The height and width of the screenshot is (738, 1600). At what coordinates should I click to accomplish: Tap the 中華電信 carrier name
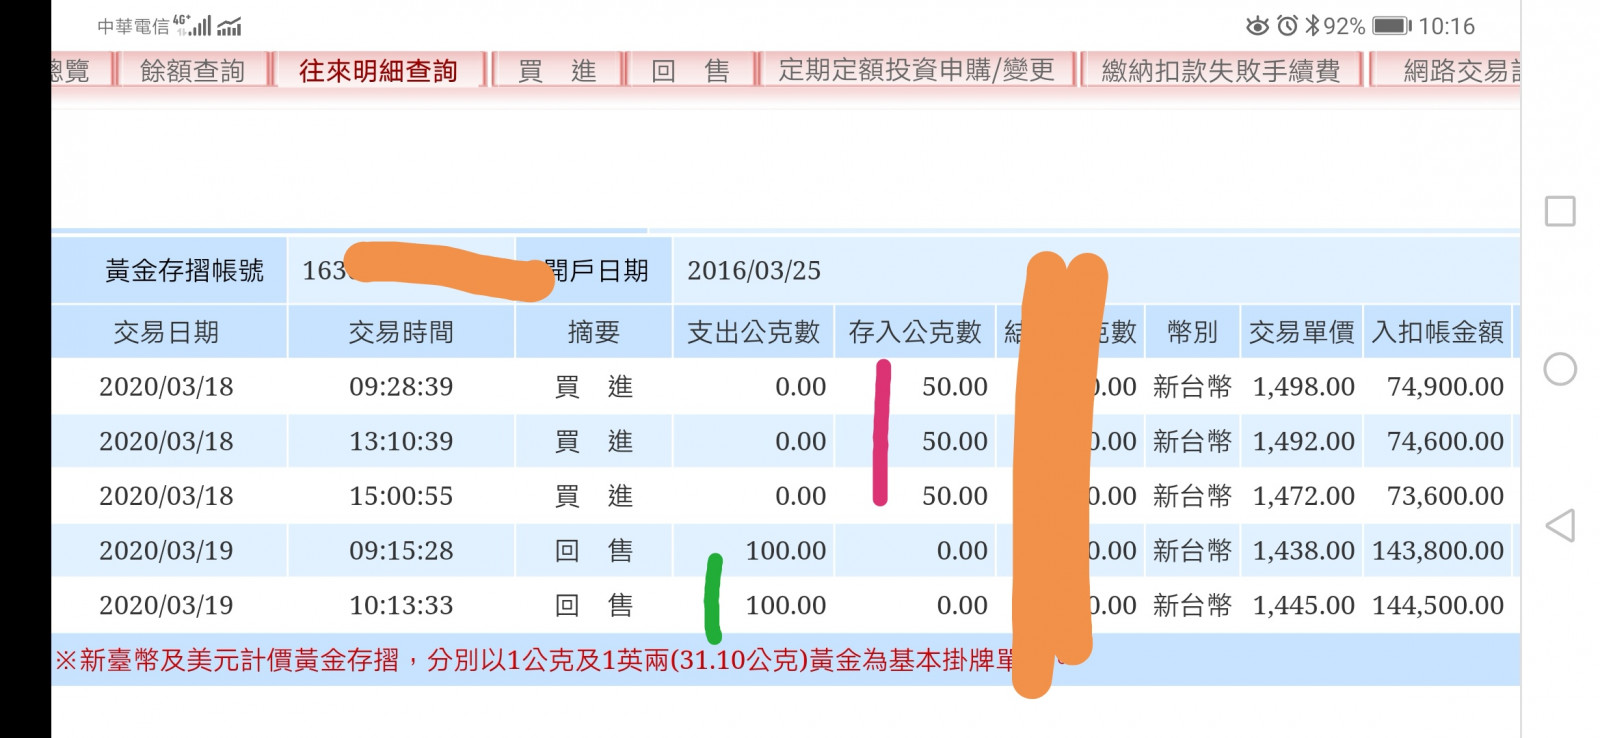pyautogui.click(x=133, y=27)
